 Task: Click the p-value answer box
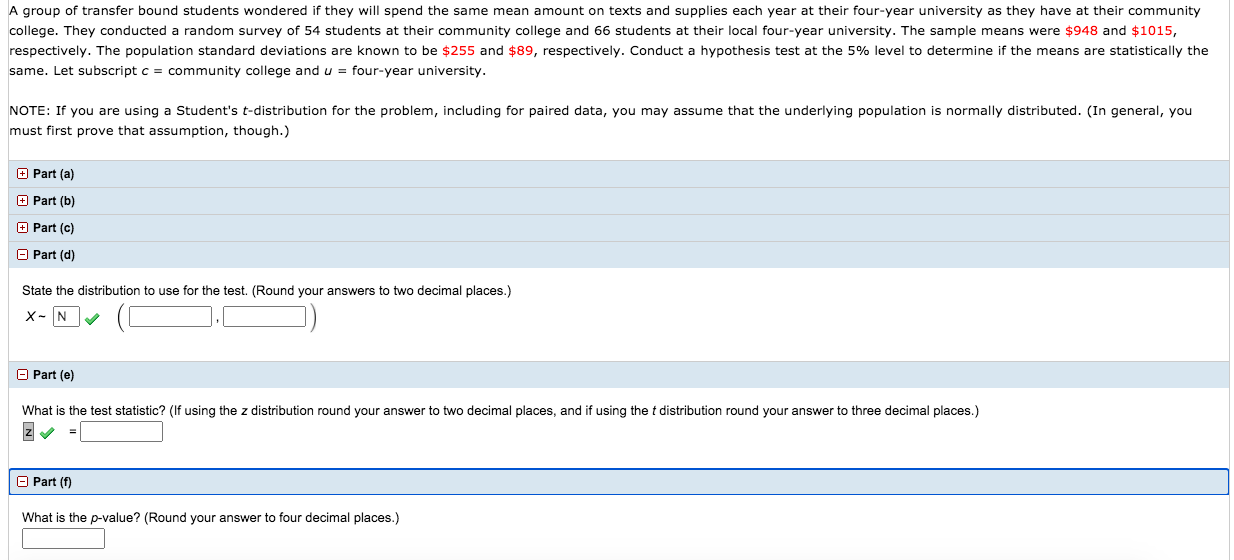click(x=64, y=538)
